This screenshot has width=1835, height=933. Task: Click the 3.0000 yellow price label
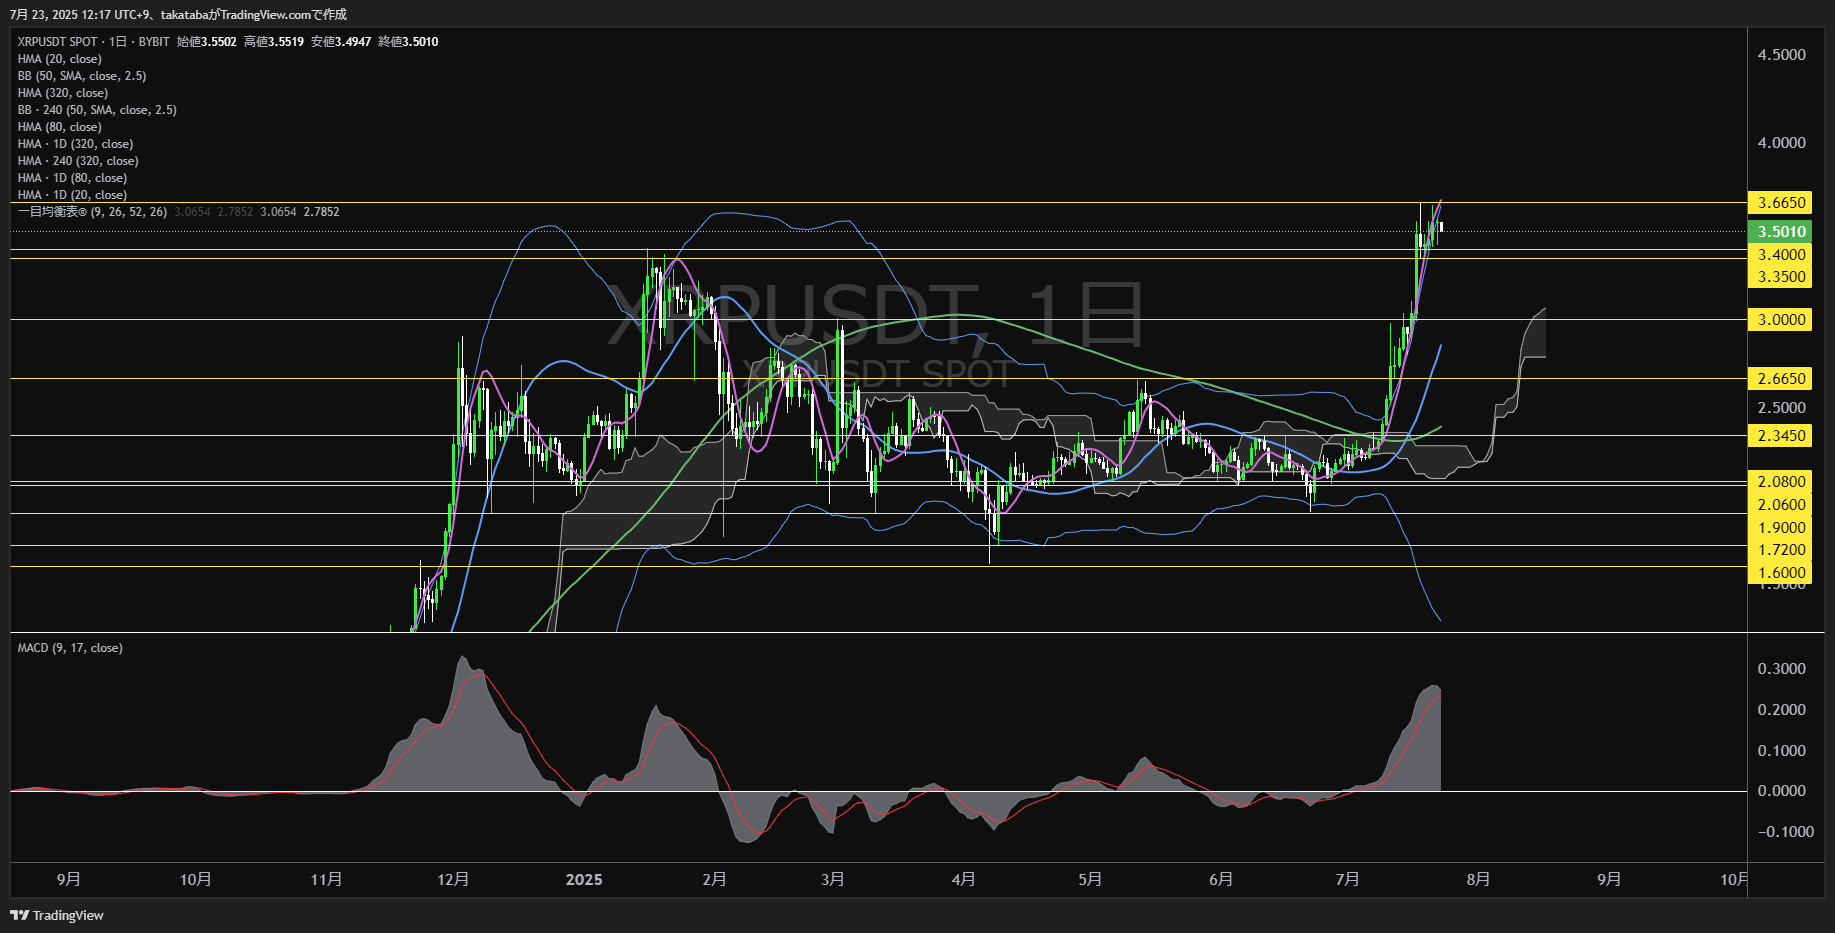[1781, 320]
